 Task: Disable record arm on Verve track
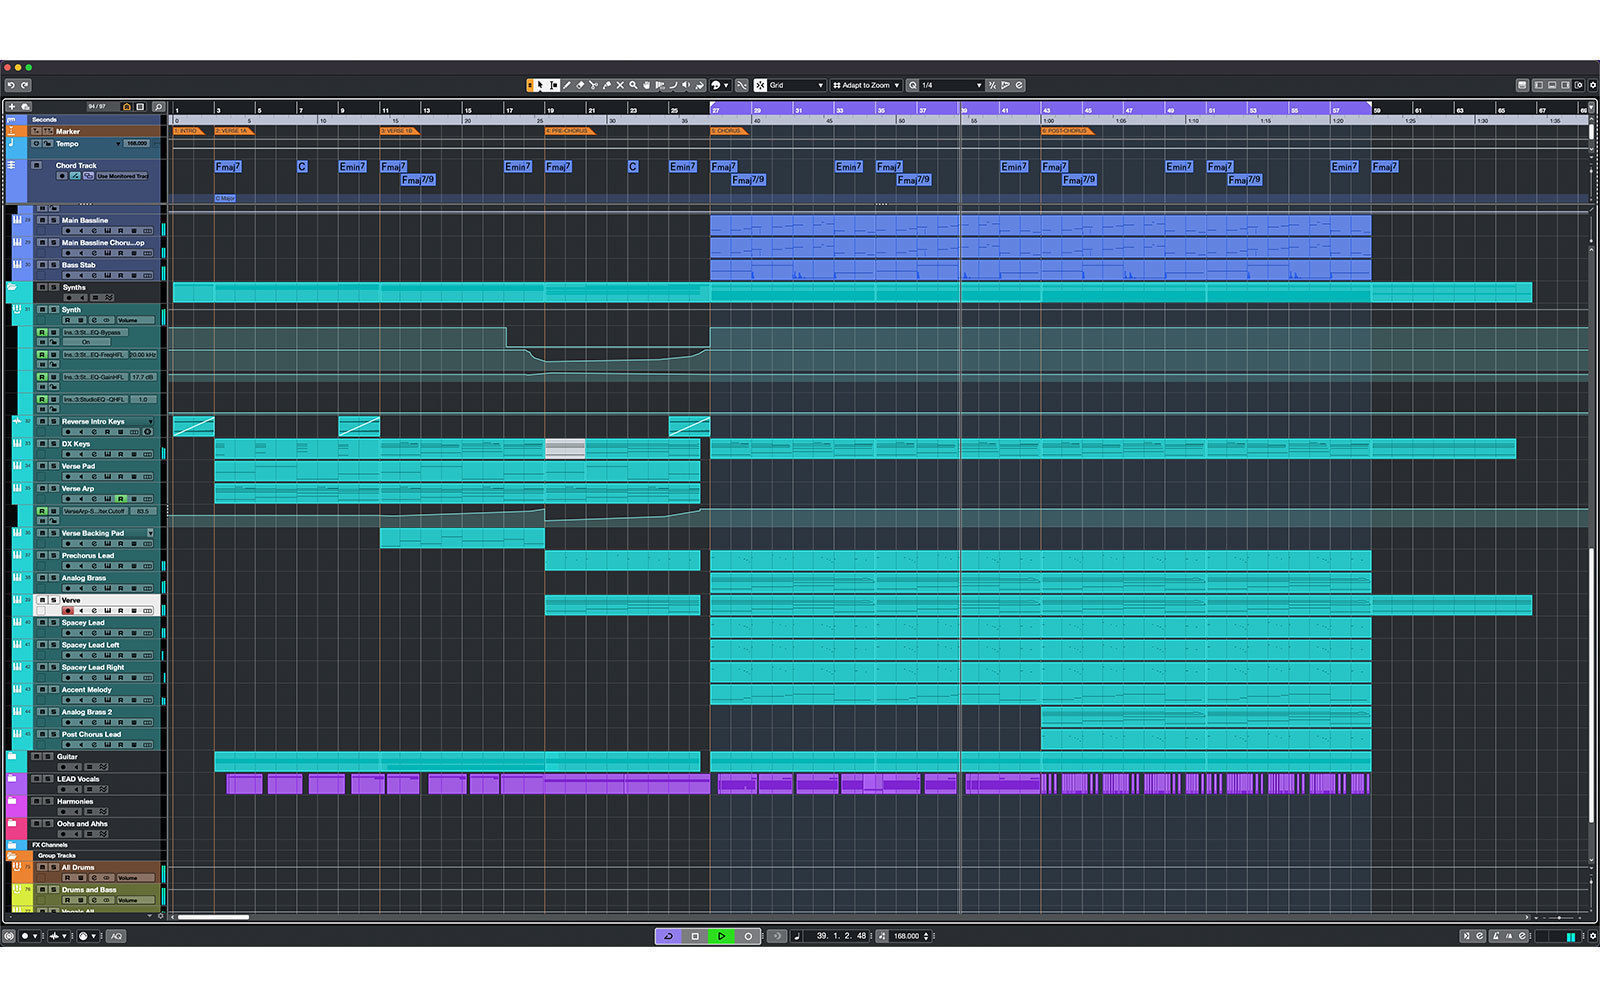coord(68,611)
